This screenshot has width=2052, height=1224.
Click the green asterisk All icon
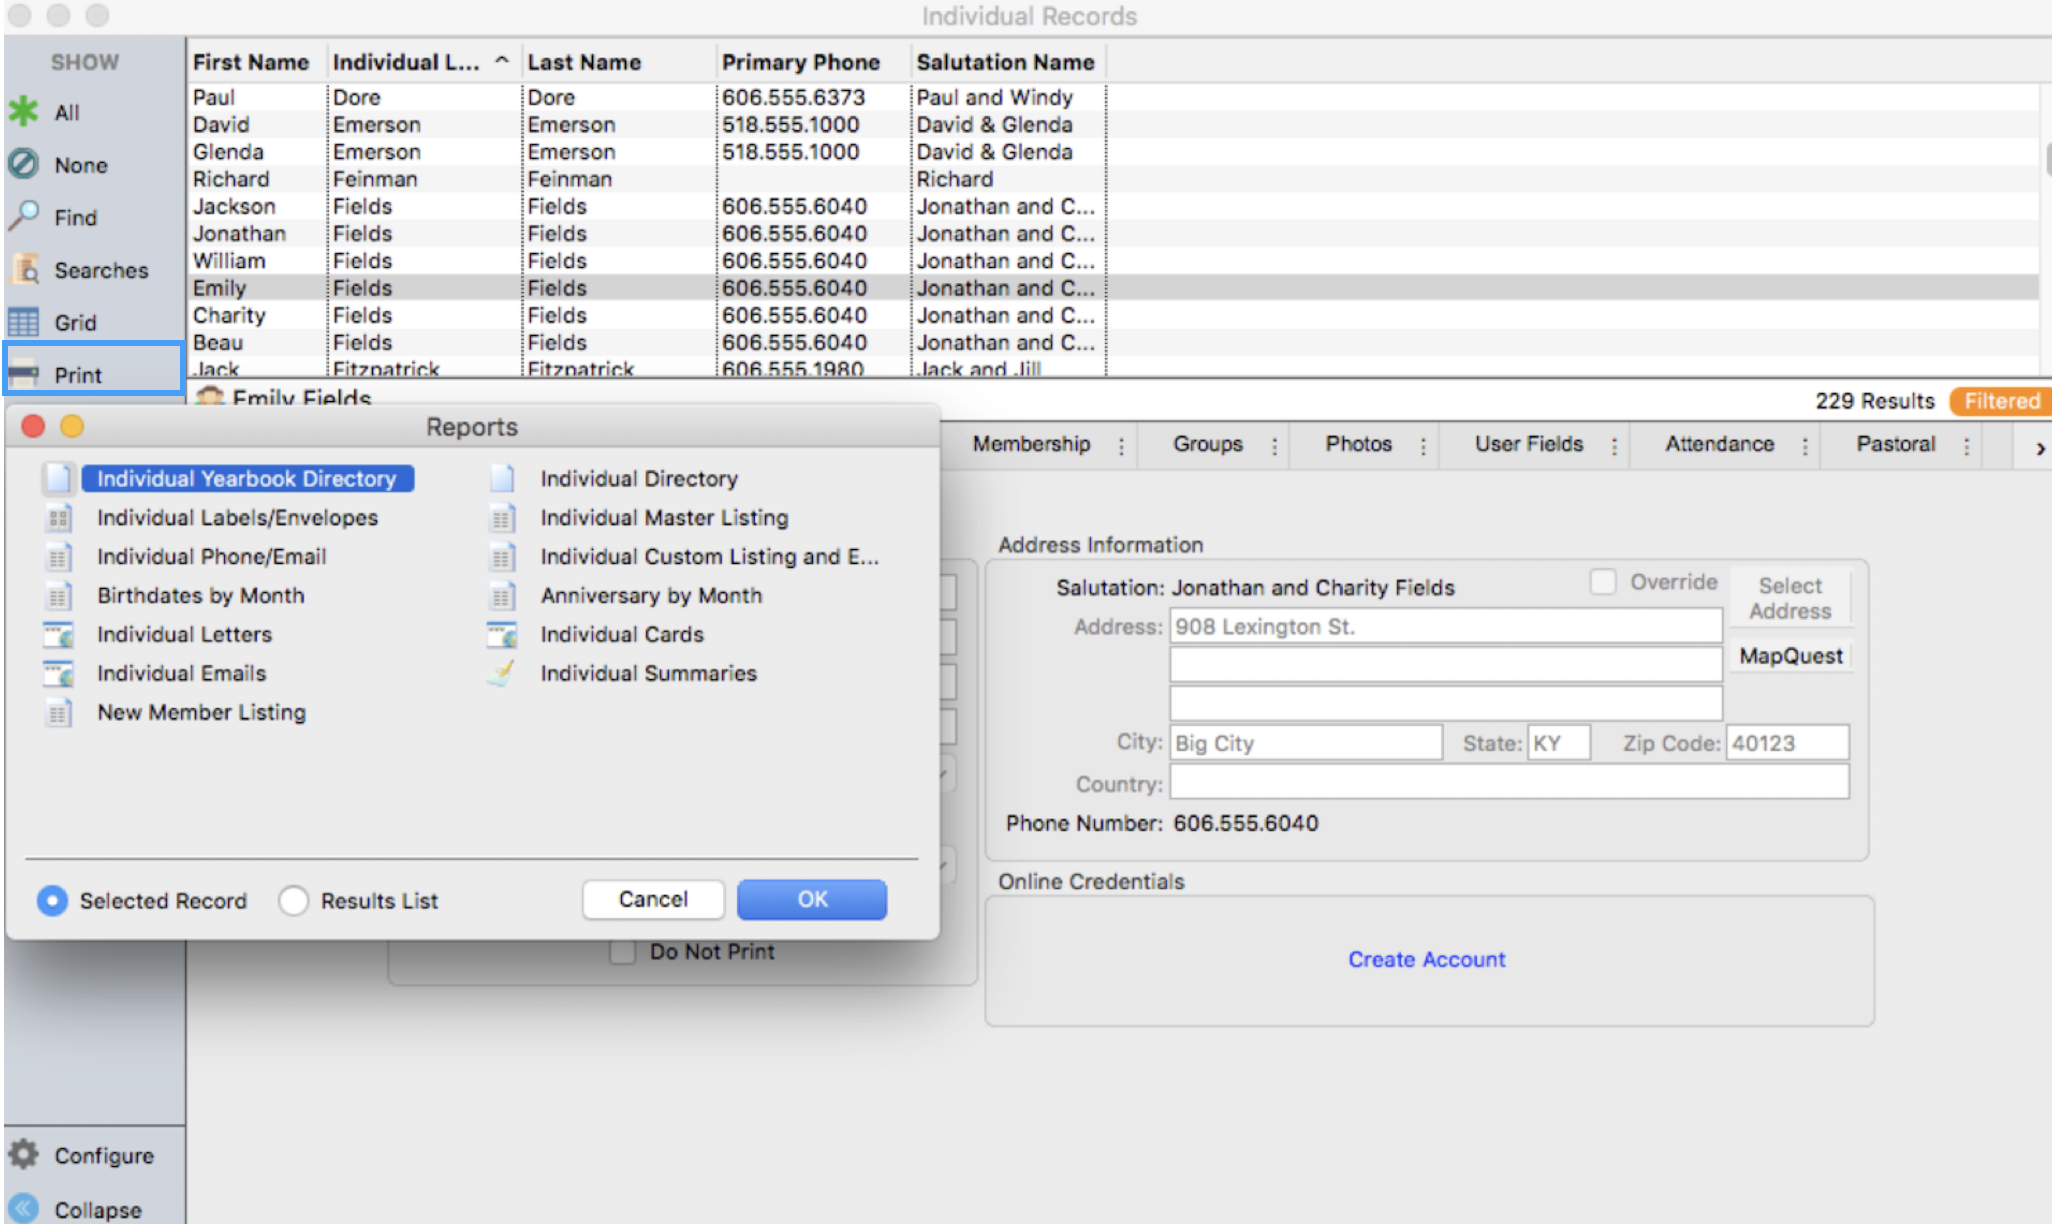pyautogui.click(x=24, y=111)
